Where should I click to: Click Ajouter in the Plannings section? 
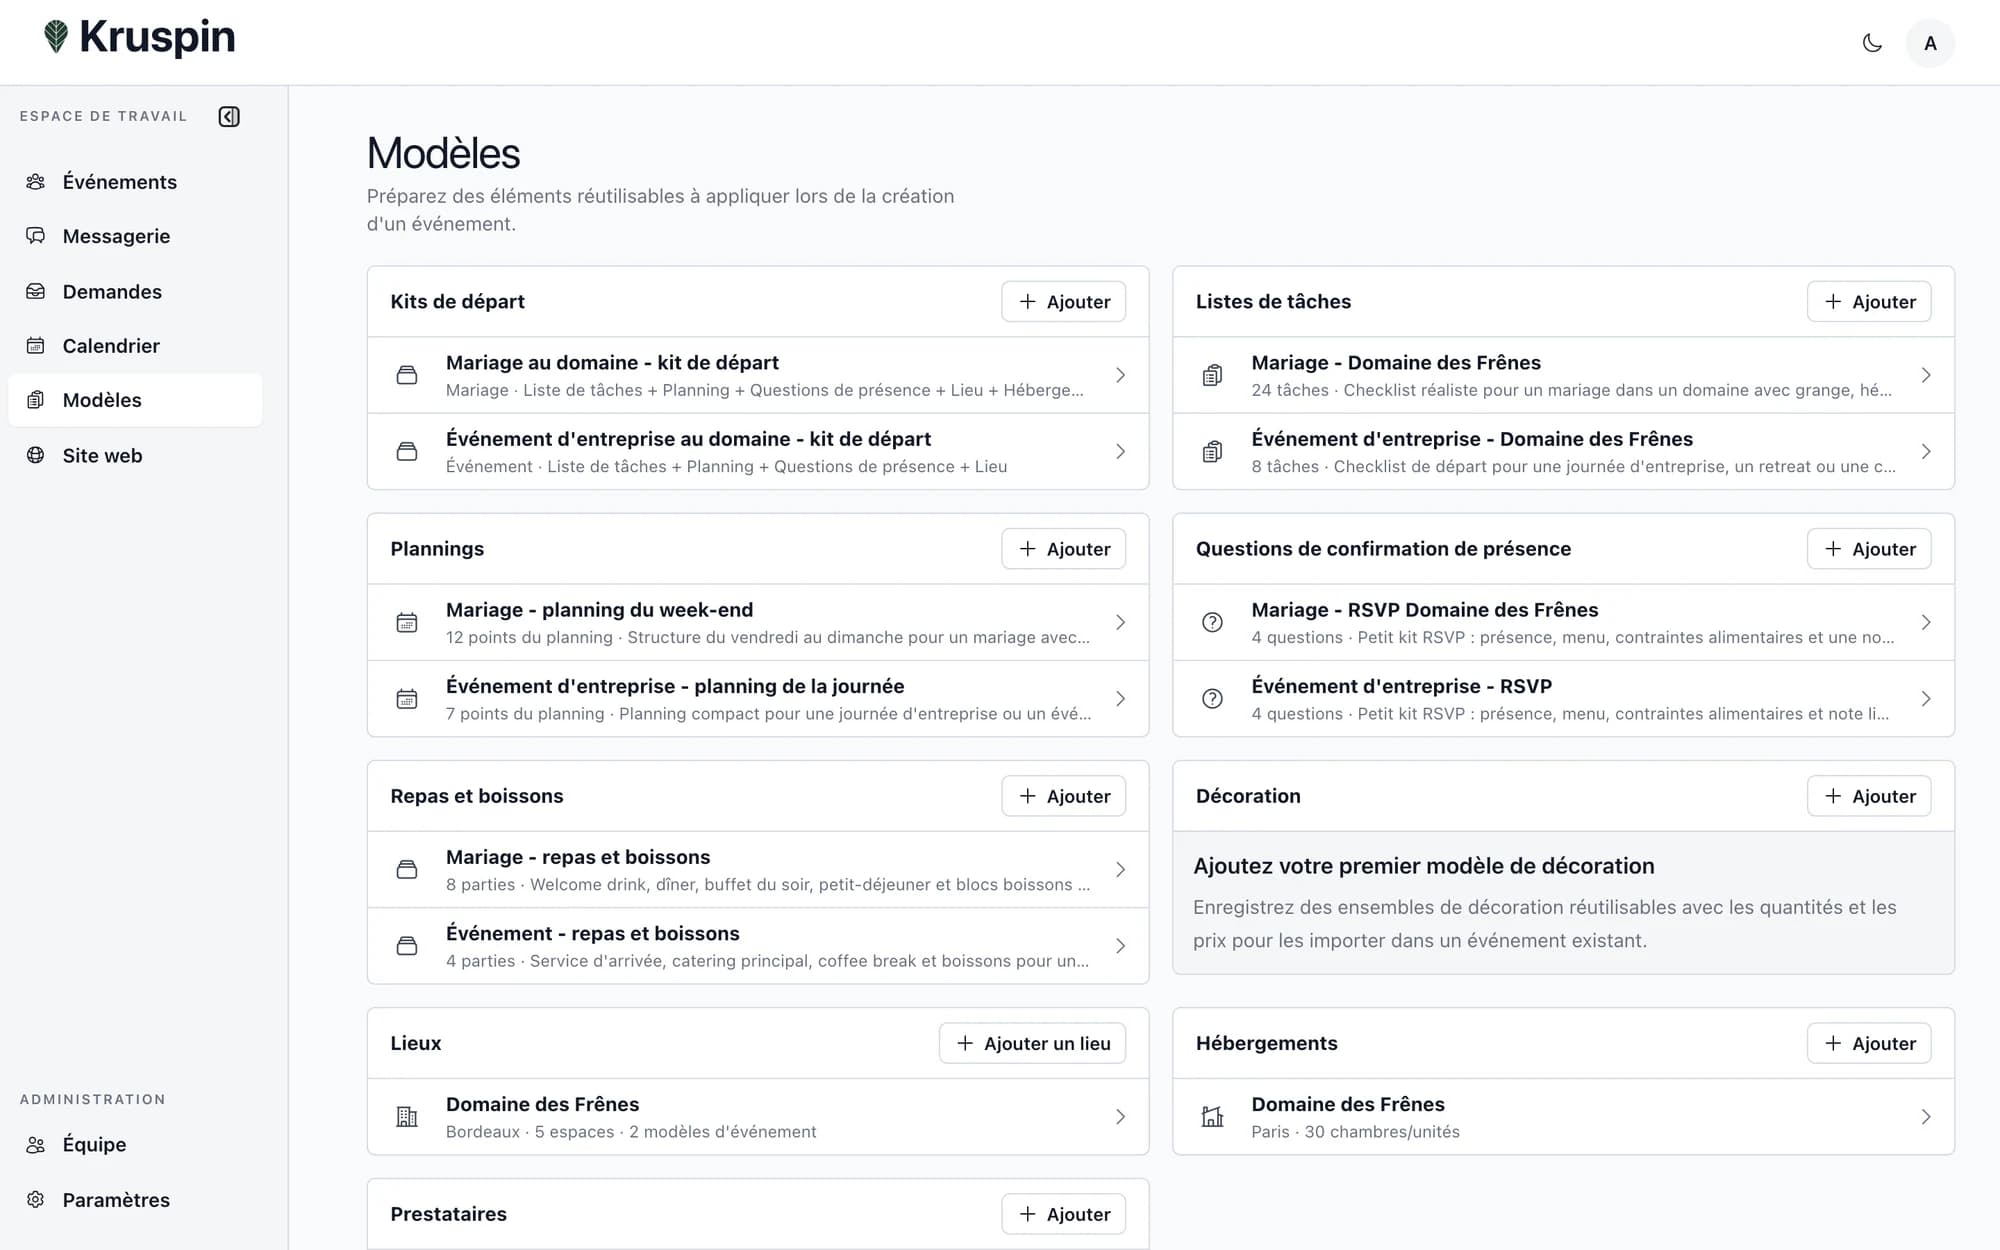(x=1063, y=549)
